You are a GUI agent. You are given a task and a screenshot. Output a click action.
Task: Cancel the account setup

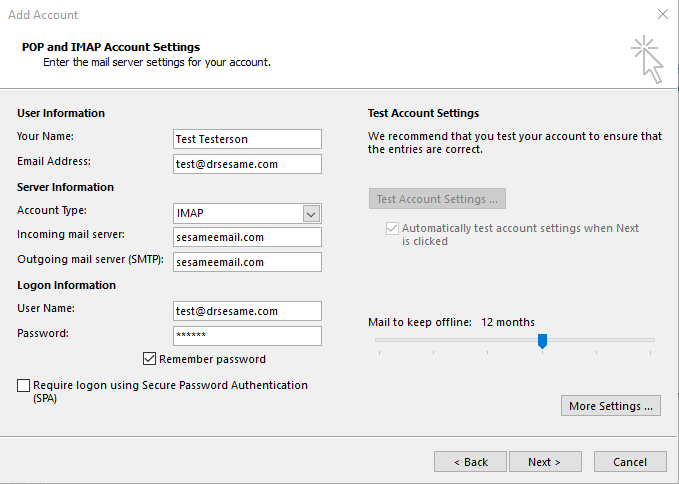click(630, 462)
